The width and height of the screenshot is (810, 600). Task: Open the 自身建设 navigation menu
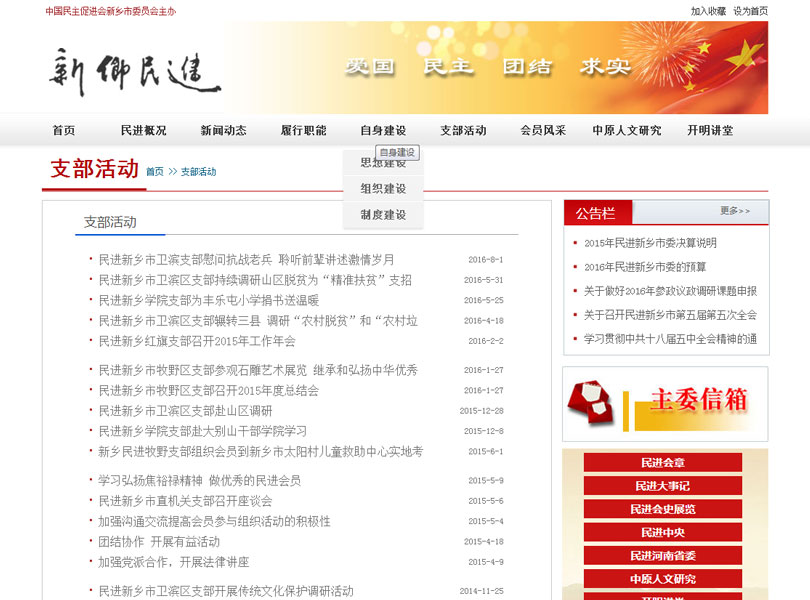pyautogui.click(x=383, y=130)
